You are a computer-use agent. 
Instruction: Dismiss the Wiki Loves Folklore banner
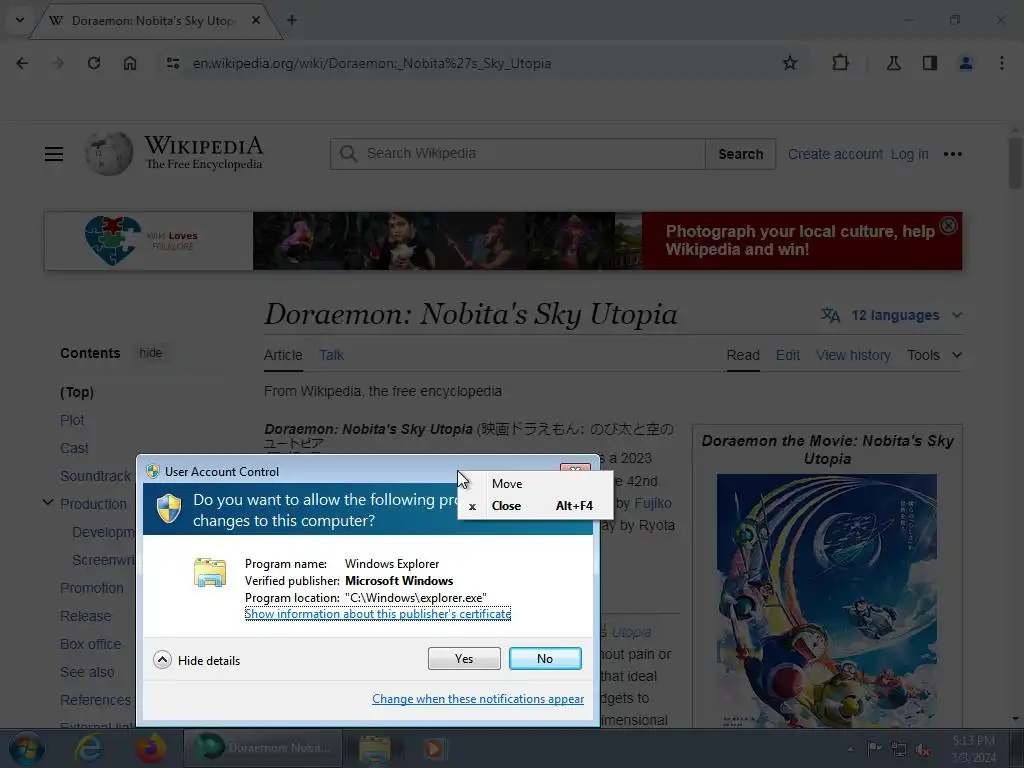pyautogui.click(x=948, y=225)
